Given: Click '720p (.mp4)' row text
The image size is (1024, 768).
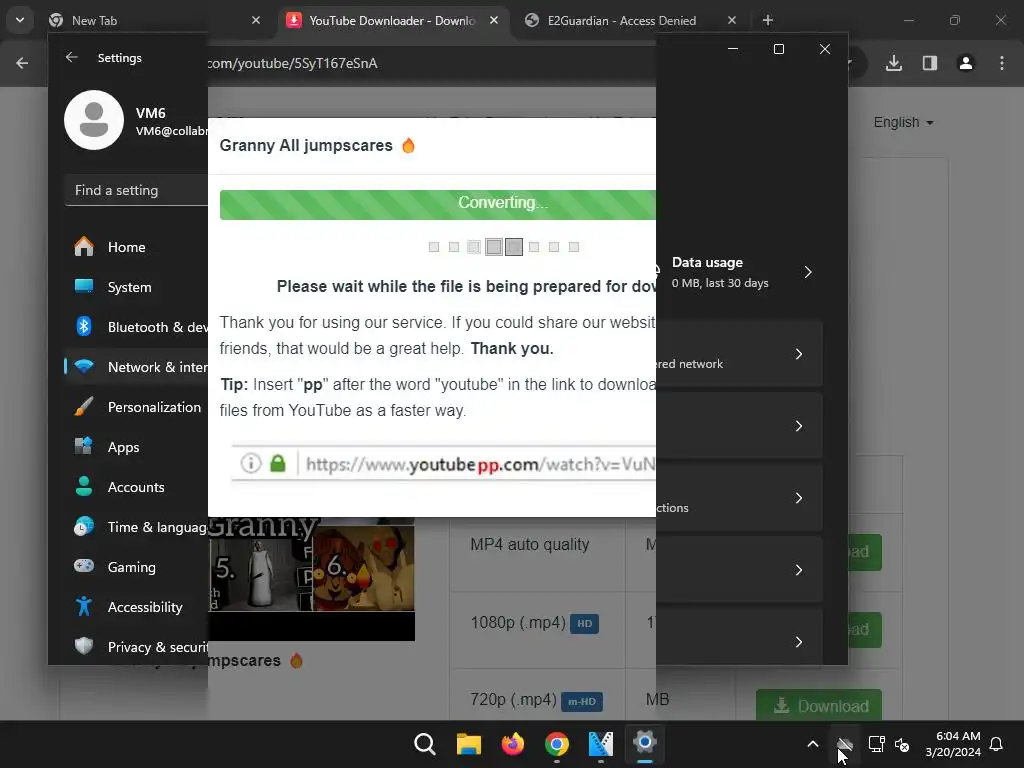Looking at the screenshot, I should (513, 699).
